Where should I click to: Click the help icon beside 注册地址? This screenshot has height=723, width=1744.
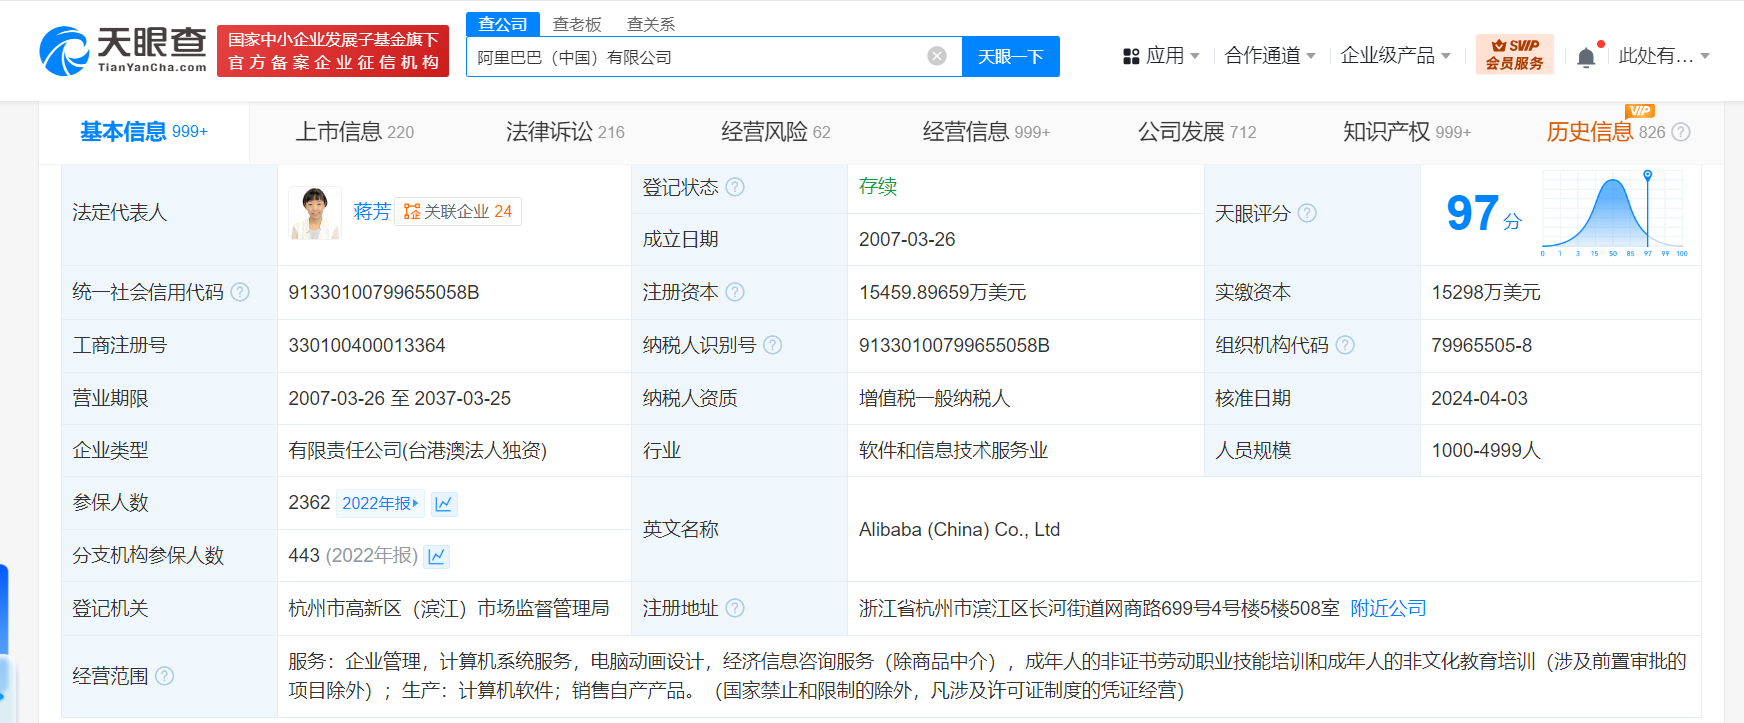(x=735, y=608)
